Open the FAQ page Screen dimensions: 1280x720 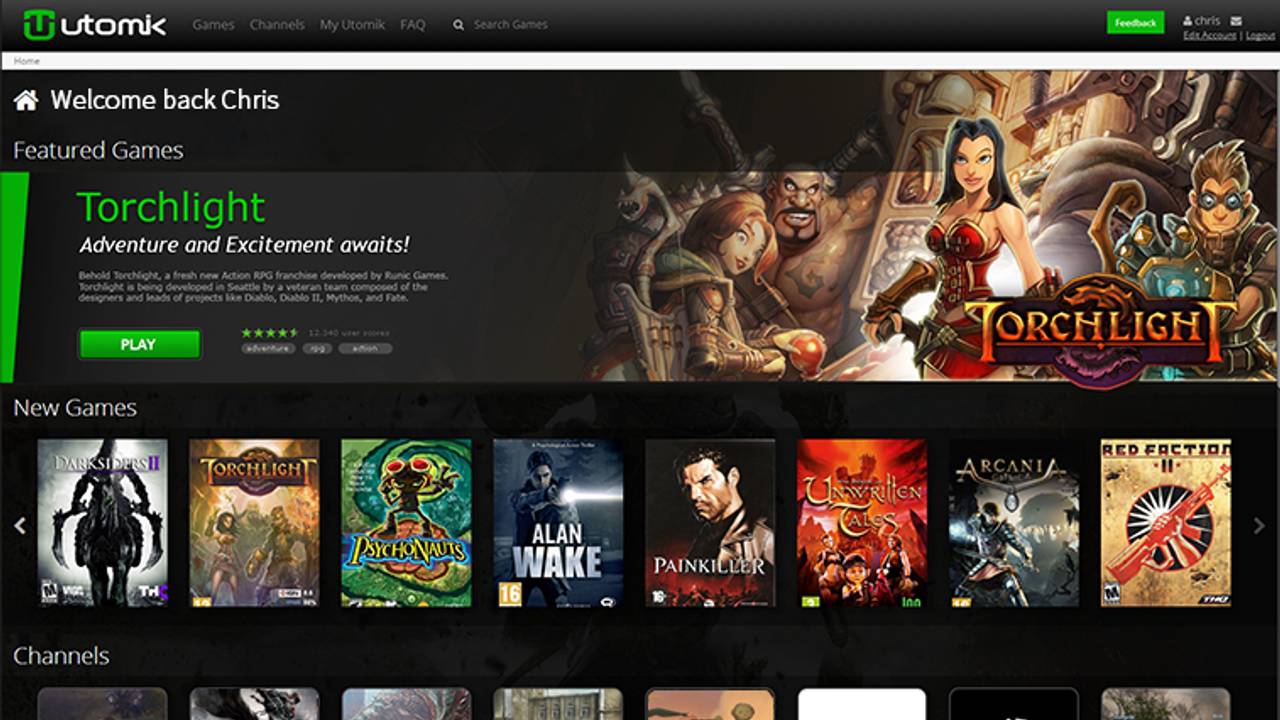click(x=412, y=25)
